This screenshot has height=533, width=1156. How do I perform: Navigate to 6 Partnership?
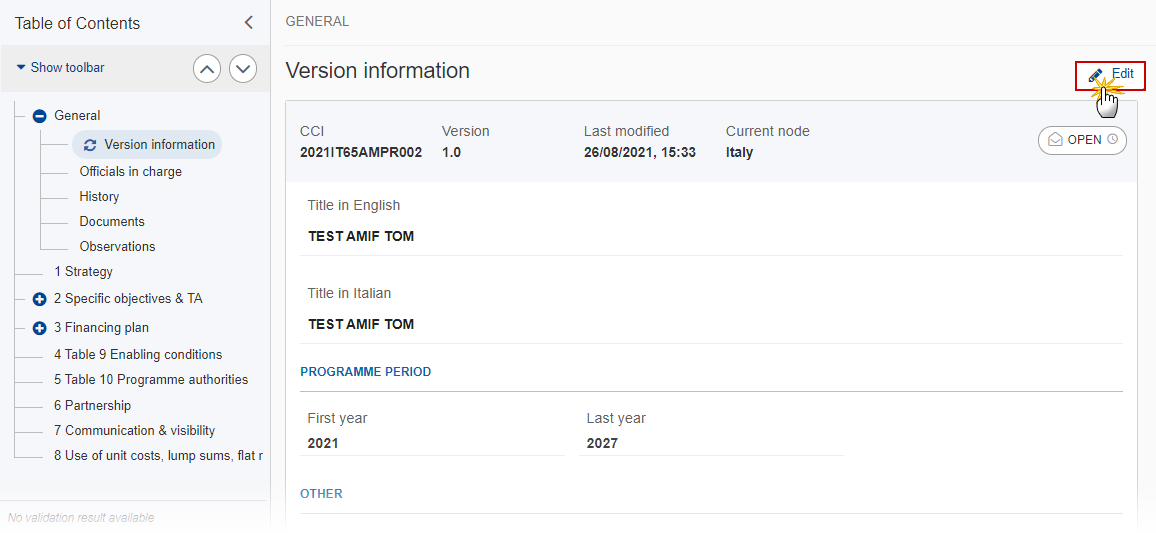tap(92, 406)
